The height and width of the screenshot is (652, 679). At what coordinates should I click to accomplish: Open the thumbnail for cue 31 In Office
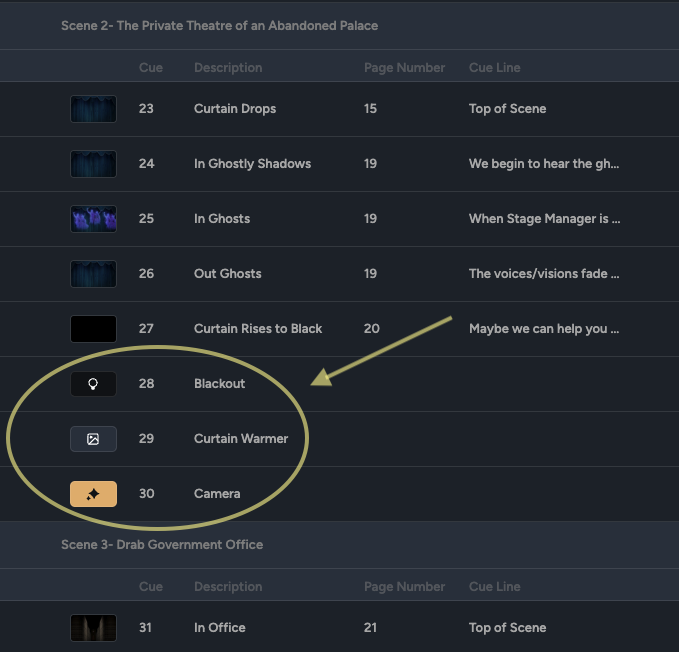pos(93,628)
